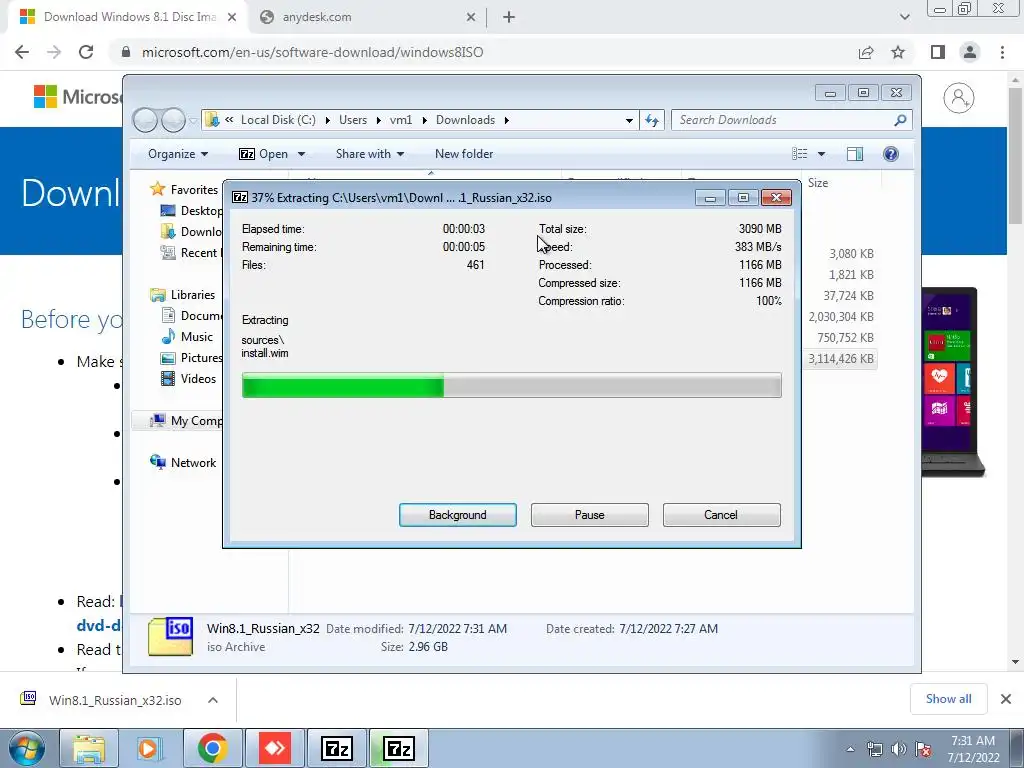Viewport: 1024px width, 768px height.
Task: Open a new Chrome tab
Action: point(509,17)
